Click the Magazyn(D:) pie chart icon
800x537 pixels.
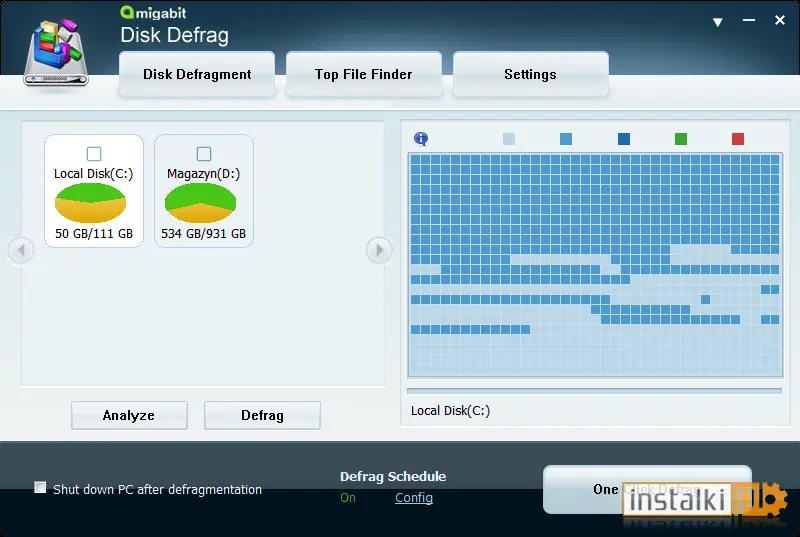[201, 203]
